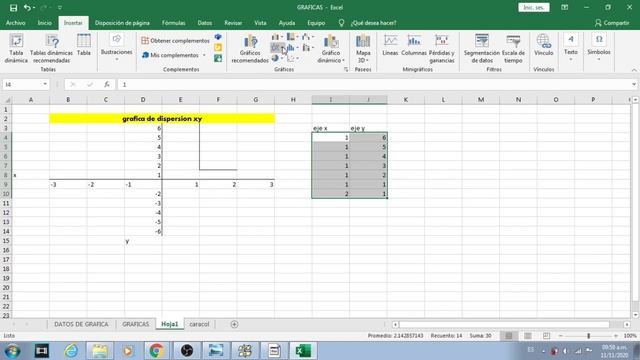Switch to Disposición de página tab
The image size is (640, 360).
pyautogui.click(x=122, y=23)
